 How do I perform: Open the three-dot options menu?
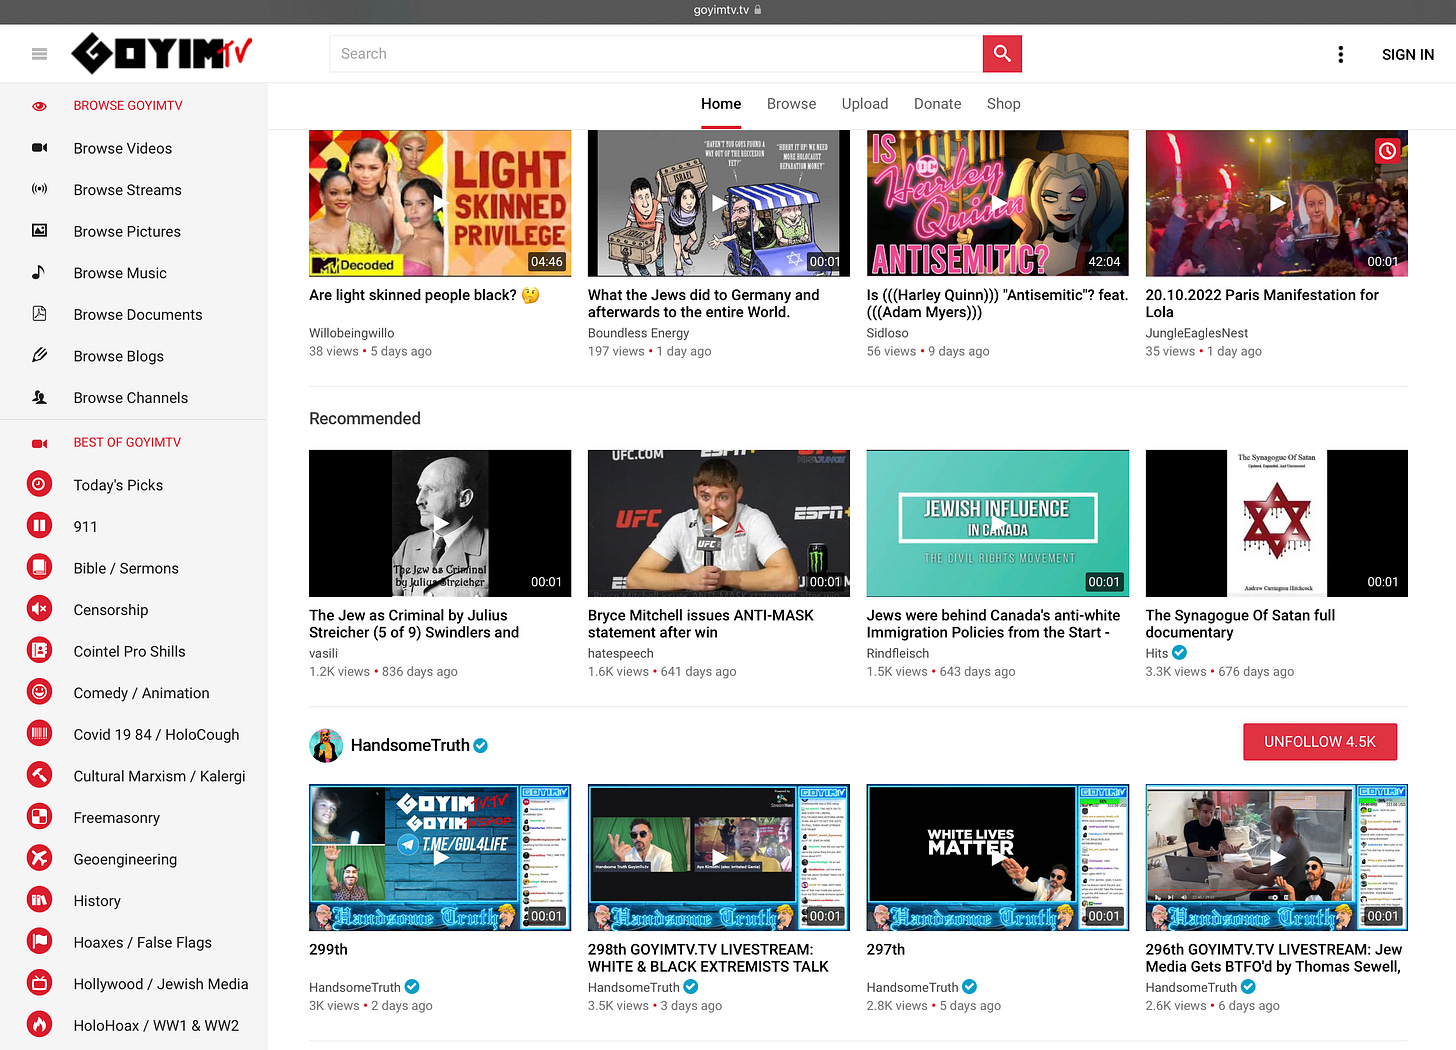coord(1341,54)
